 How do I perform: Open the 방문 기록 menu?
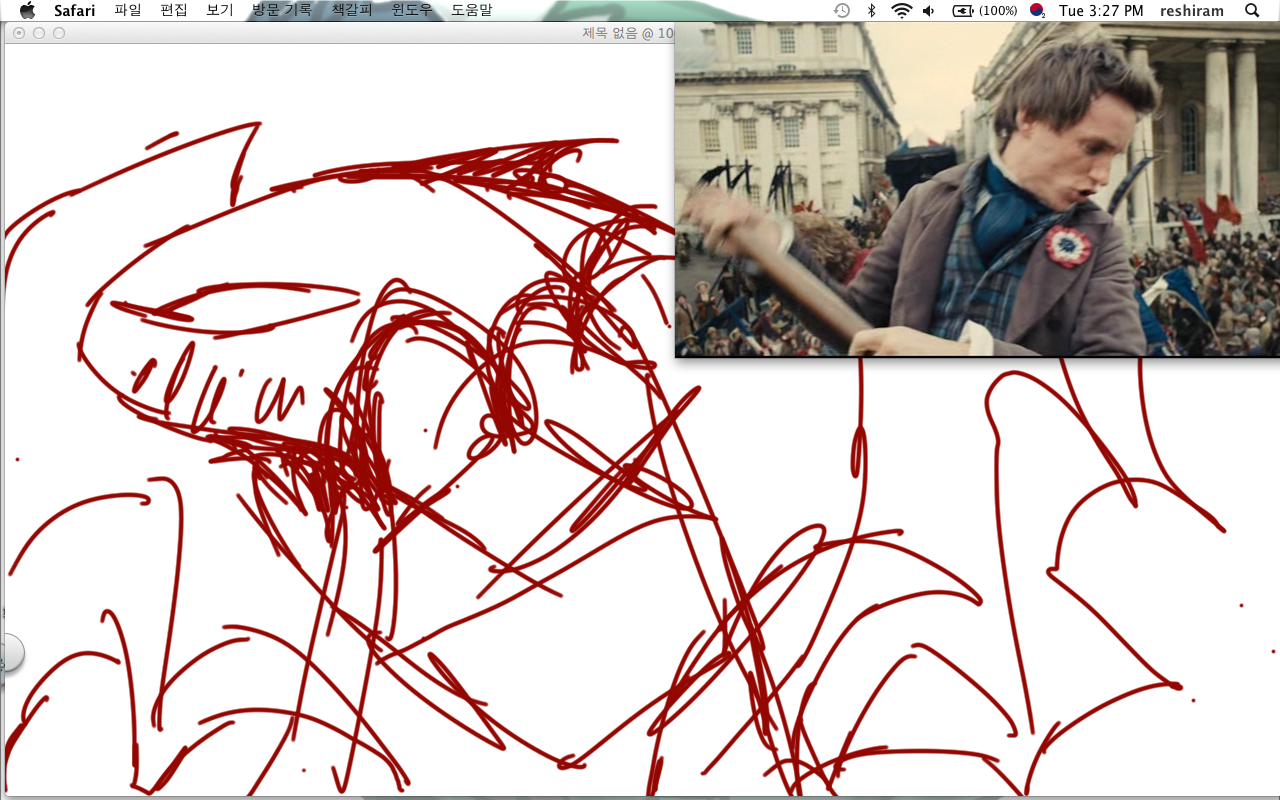(x=282, y=10)
